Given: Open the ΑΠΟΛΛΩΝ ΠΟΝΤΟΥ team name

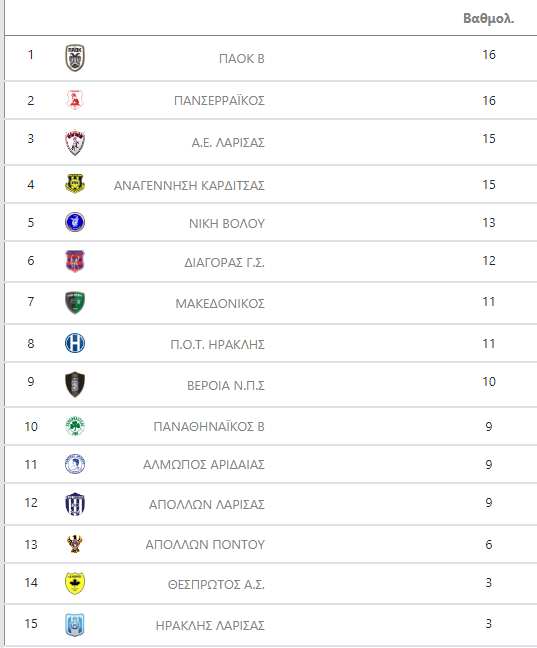Looking at the screenshot, I should (205, 545).
